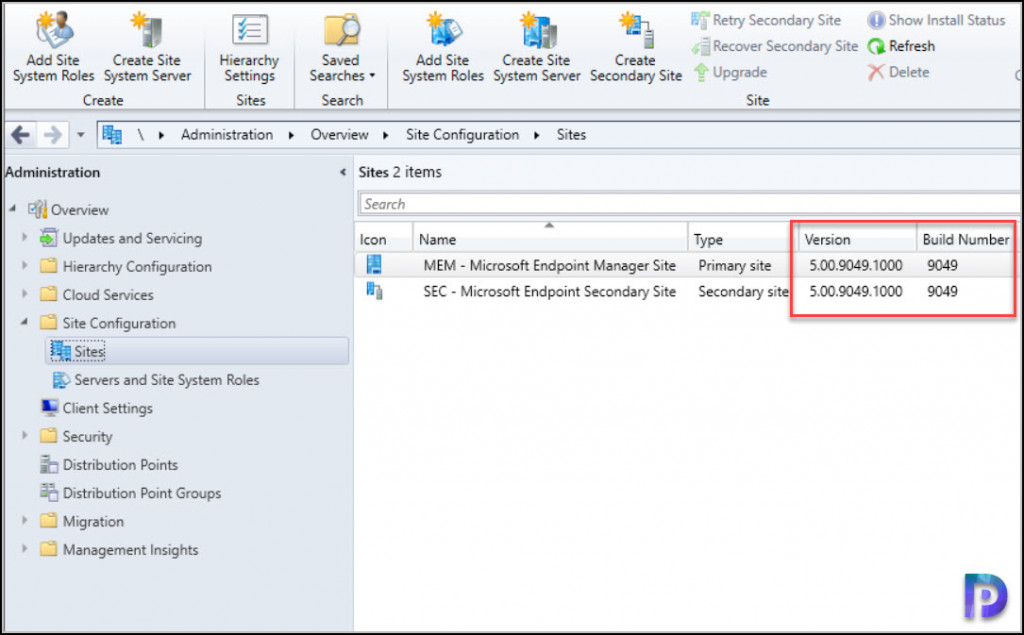Click version 5.00.9049.1000 in SEC row
The image size is (1024, 635).
coord(856,292)
